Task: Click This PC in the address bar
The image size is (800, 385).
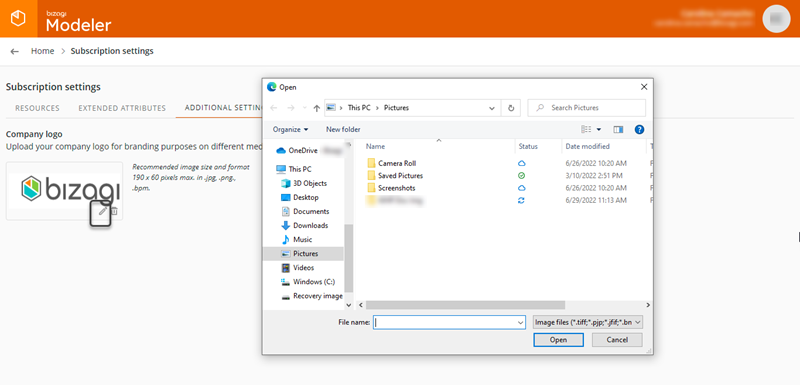Action: tap(359, 108)
